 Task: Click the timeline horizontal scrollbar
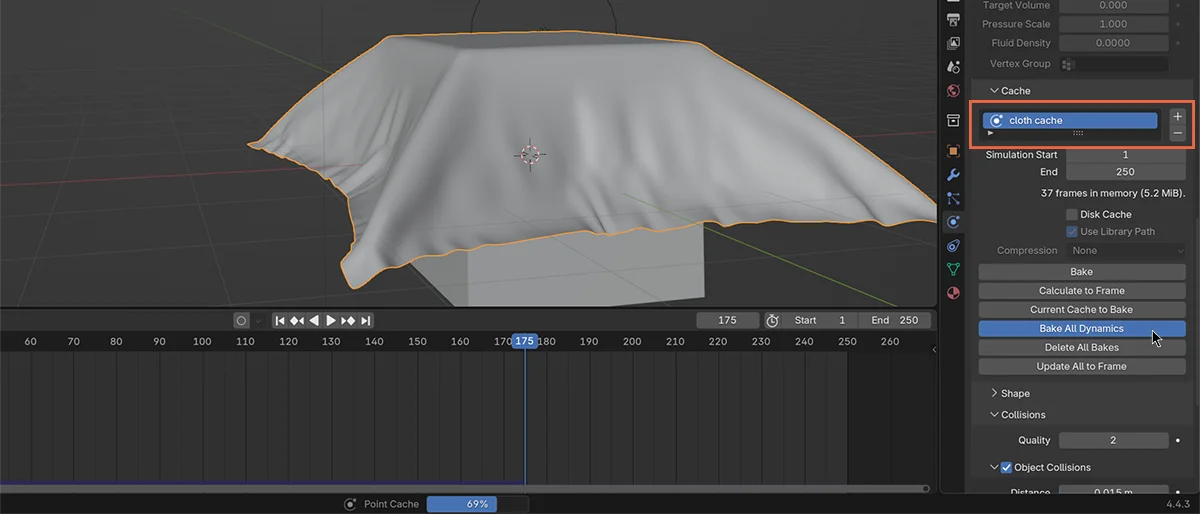pyautogui.click(x=465, y=488)
